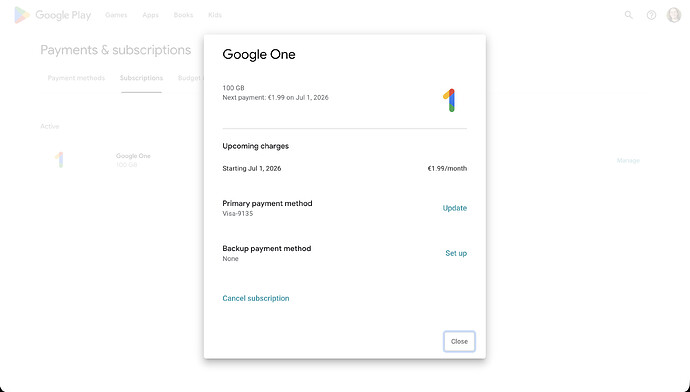690x392 pixels.
Task: Click the Upcoming charges heading
Action: (256, 146)
